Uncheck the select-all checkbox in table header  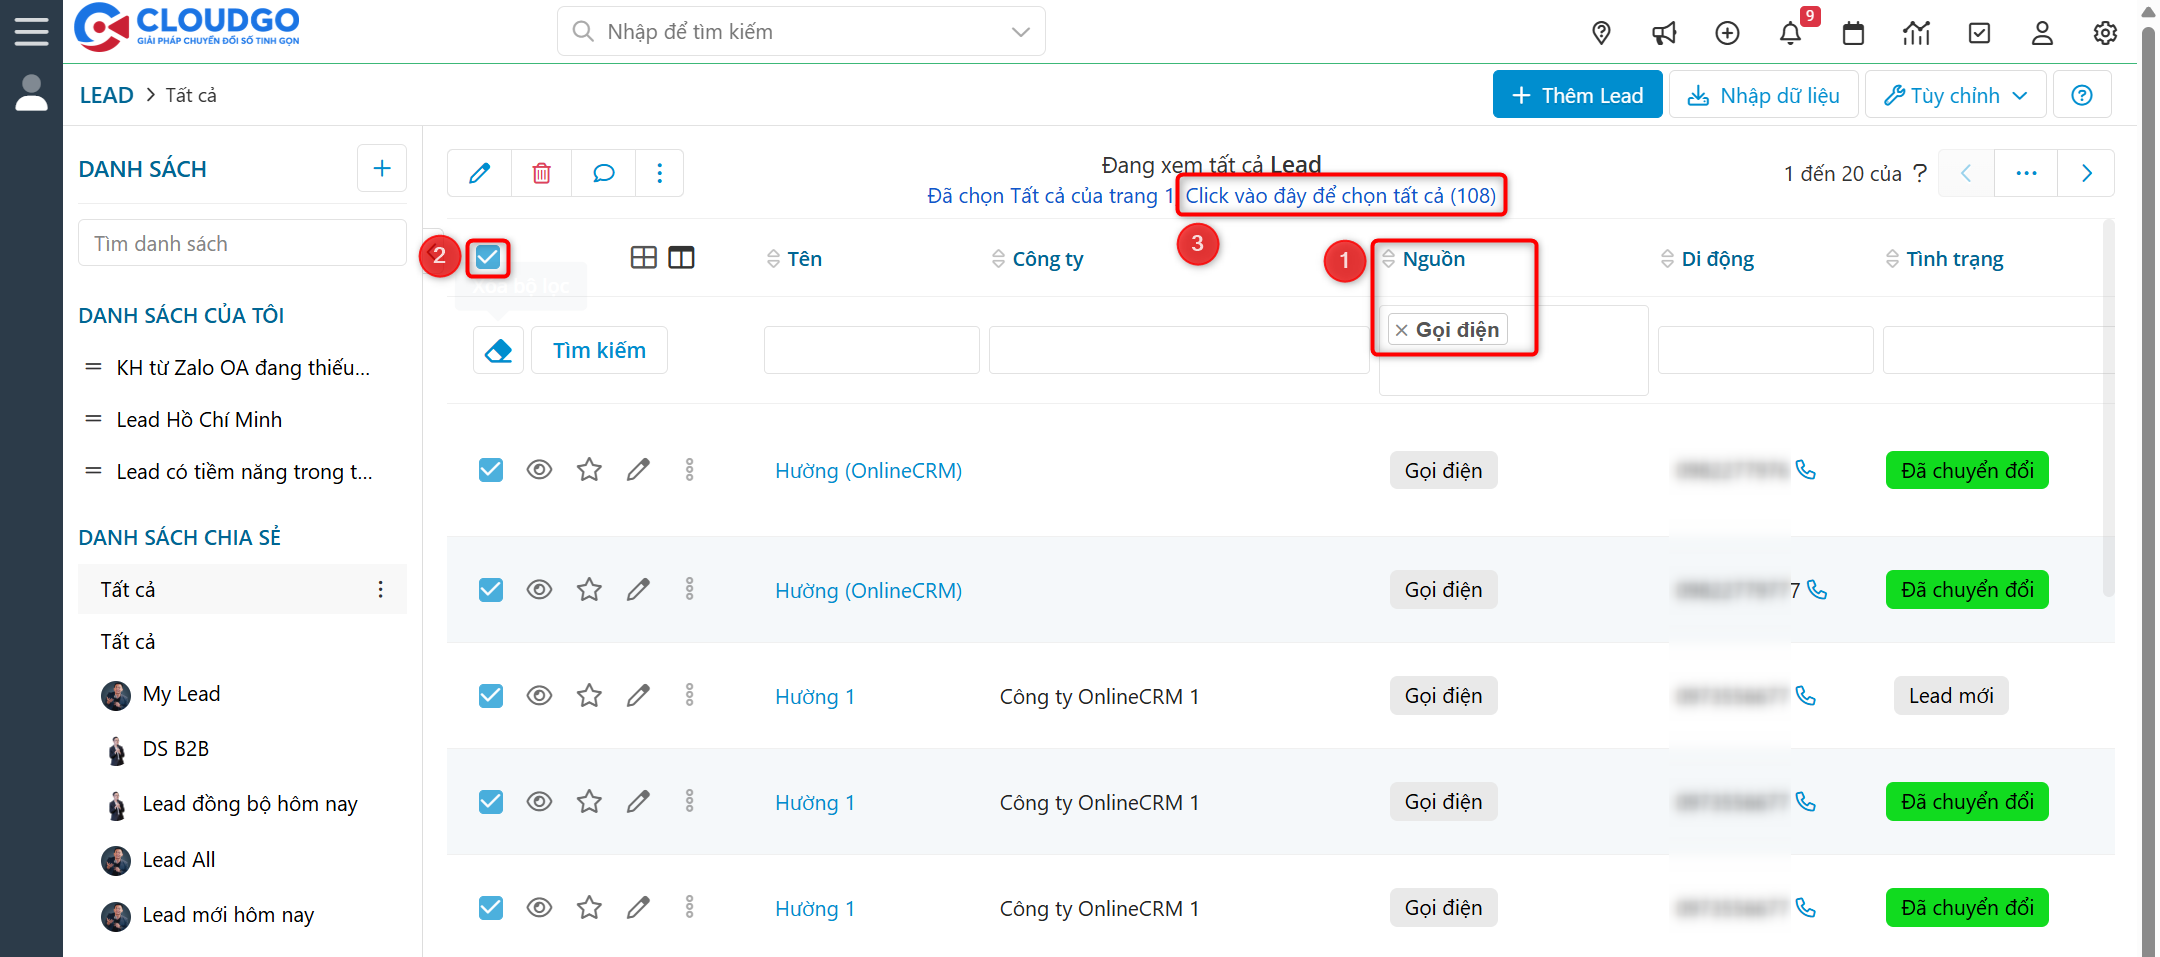tap(488, 258)
